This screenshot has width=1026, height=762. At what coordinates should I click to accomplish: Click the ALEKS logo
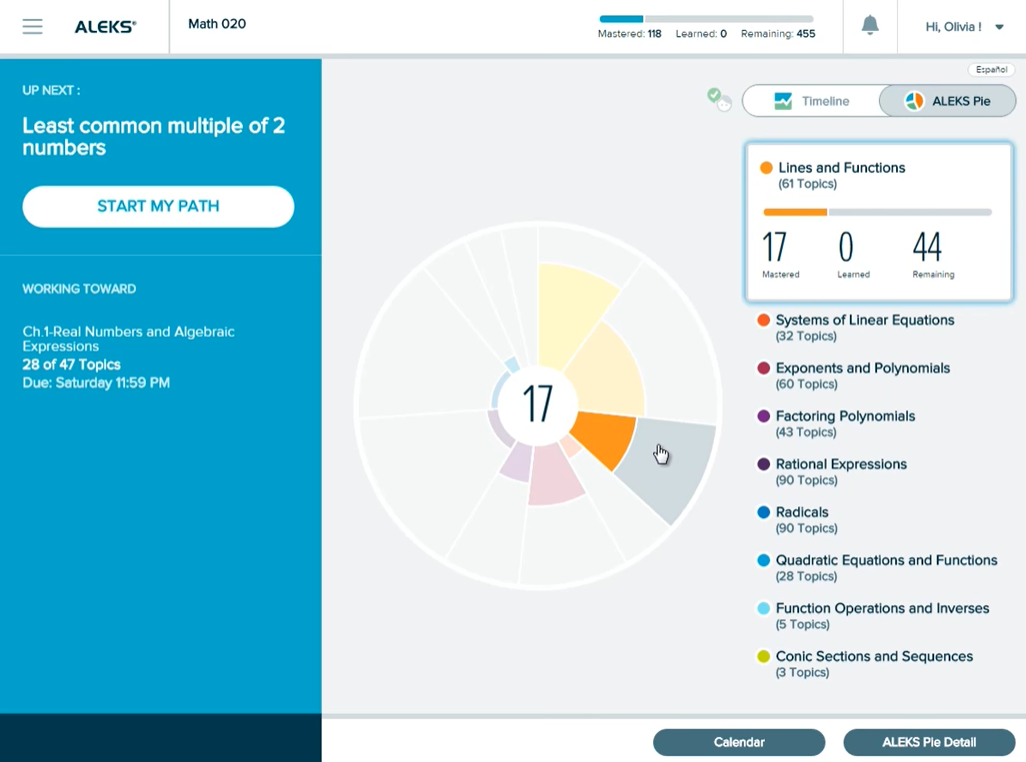[105, 27]
